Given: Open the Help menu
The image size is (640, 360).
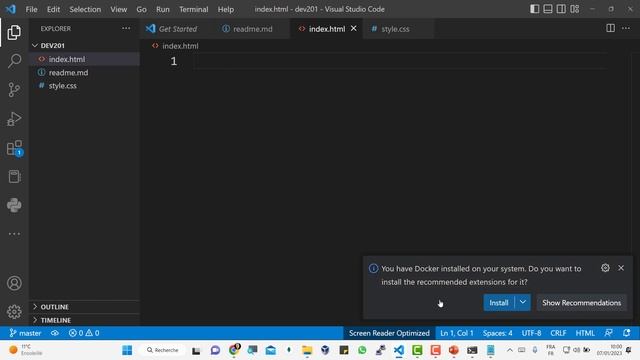Looking at the screenshot, I should point(225,9).
